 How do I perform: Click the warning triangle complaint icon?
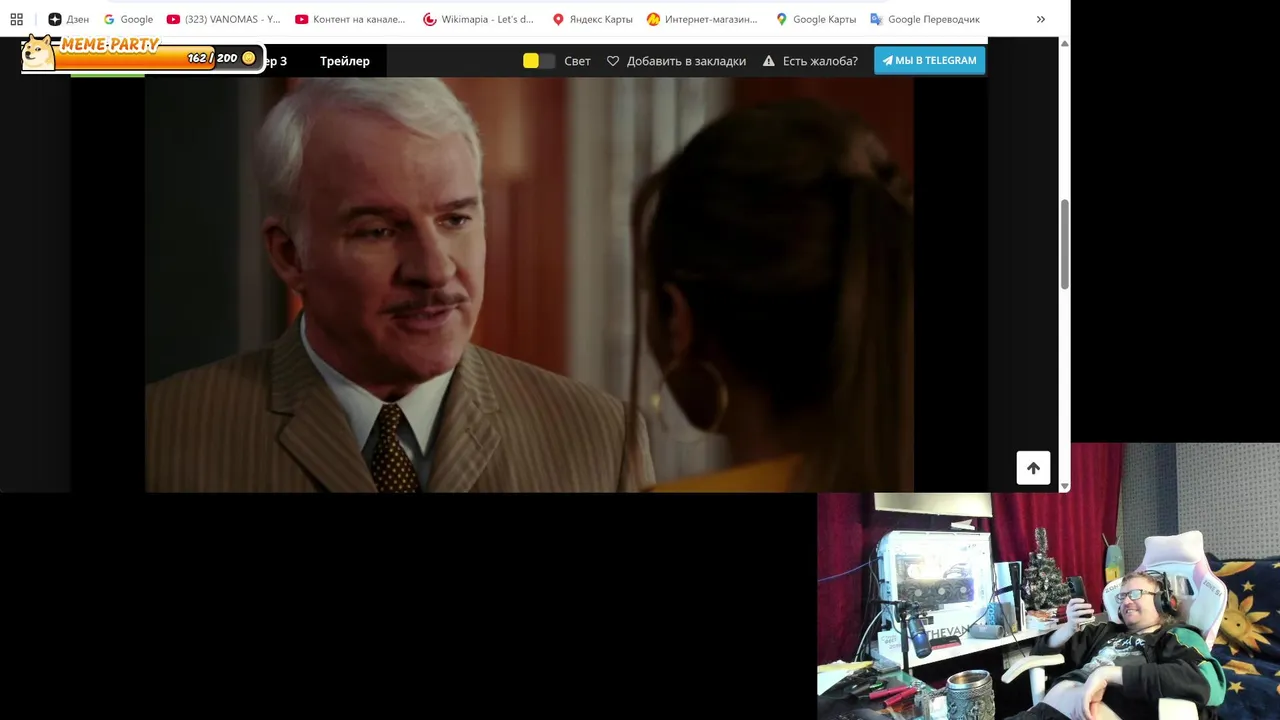pos(769,61)
